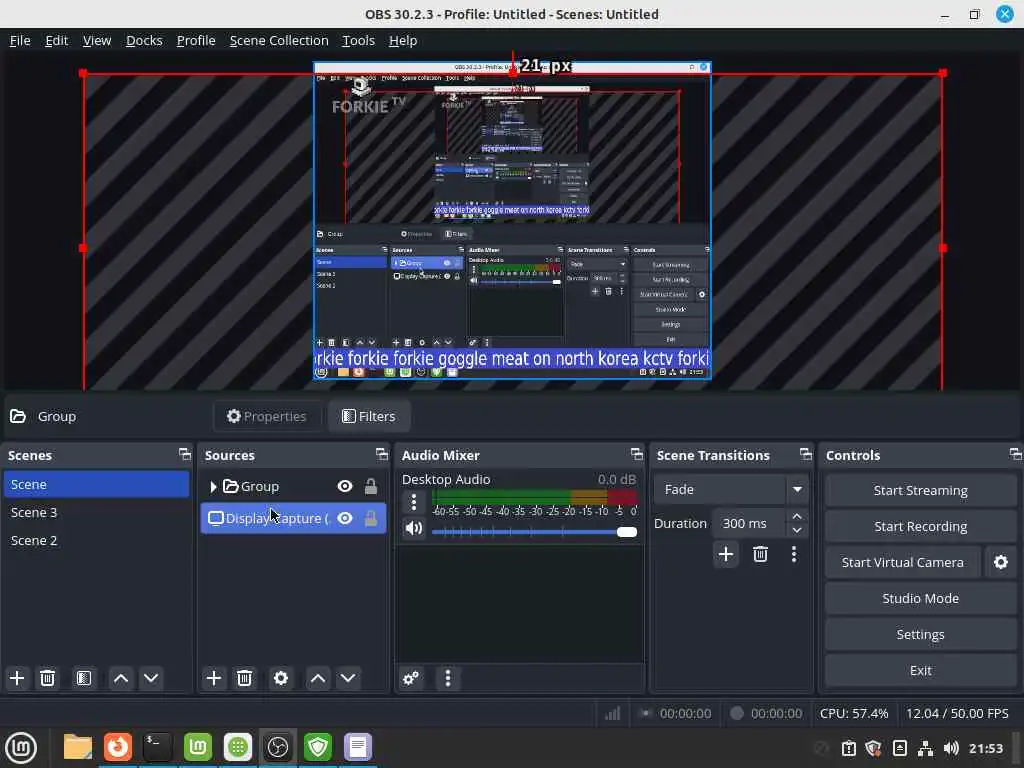This screenshot has height=768, width=1024.
Task: Open transition properties three-dot menu
Action: pyautogui.click(x=793, y=554)
